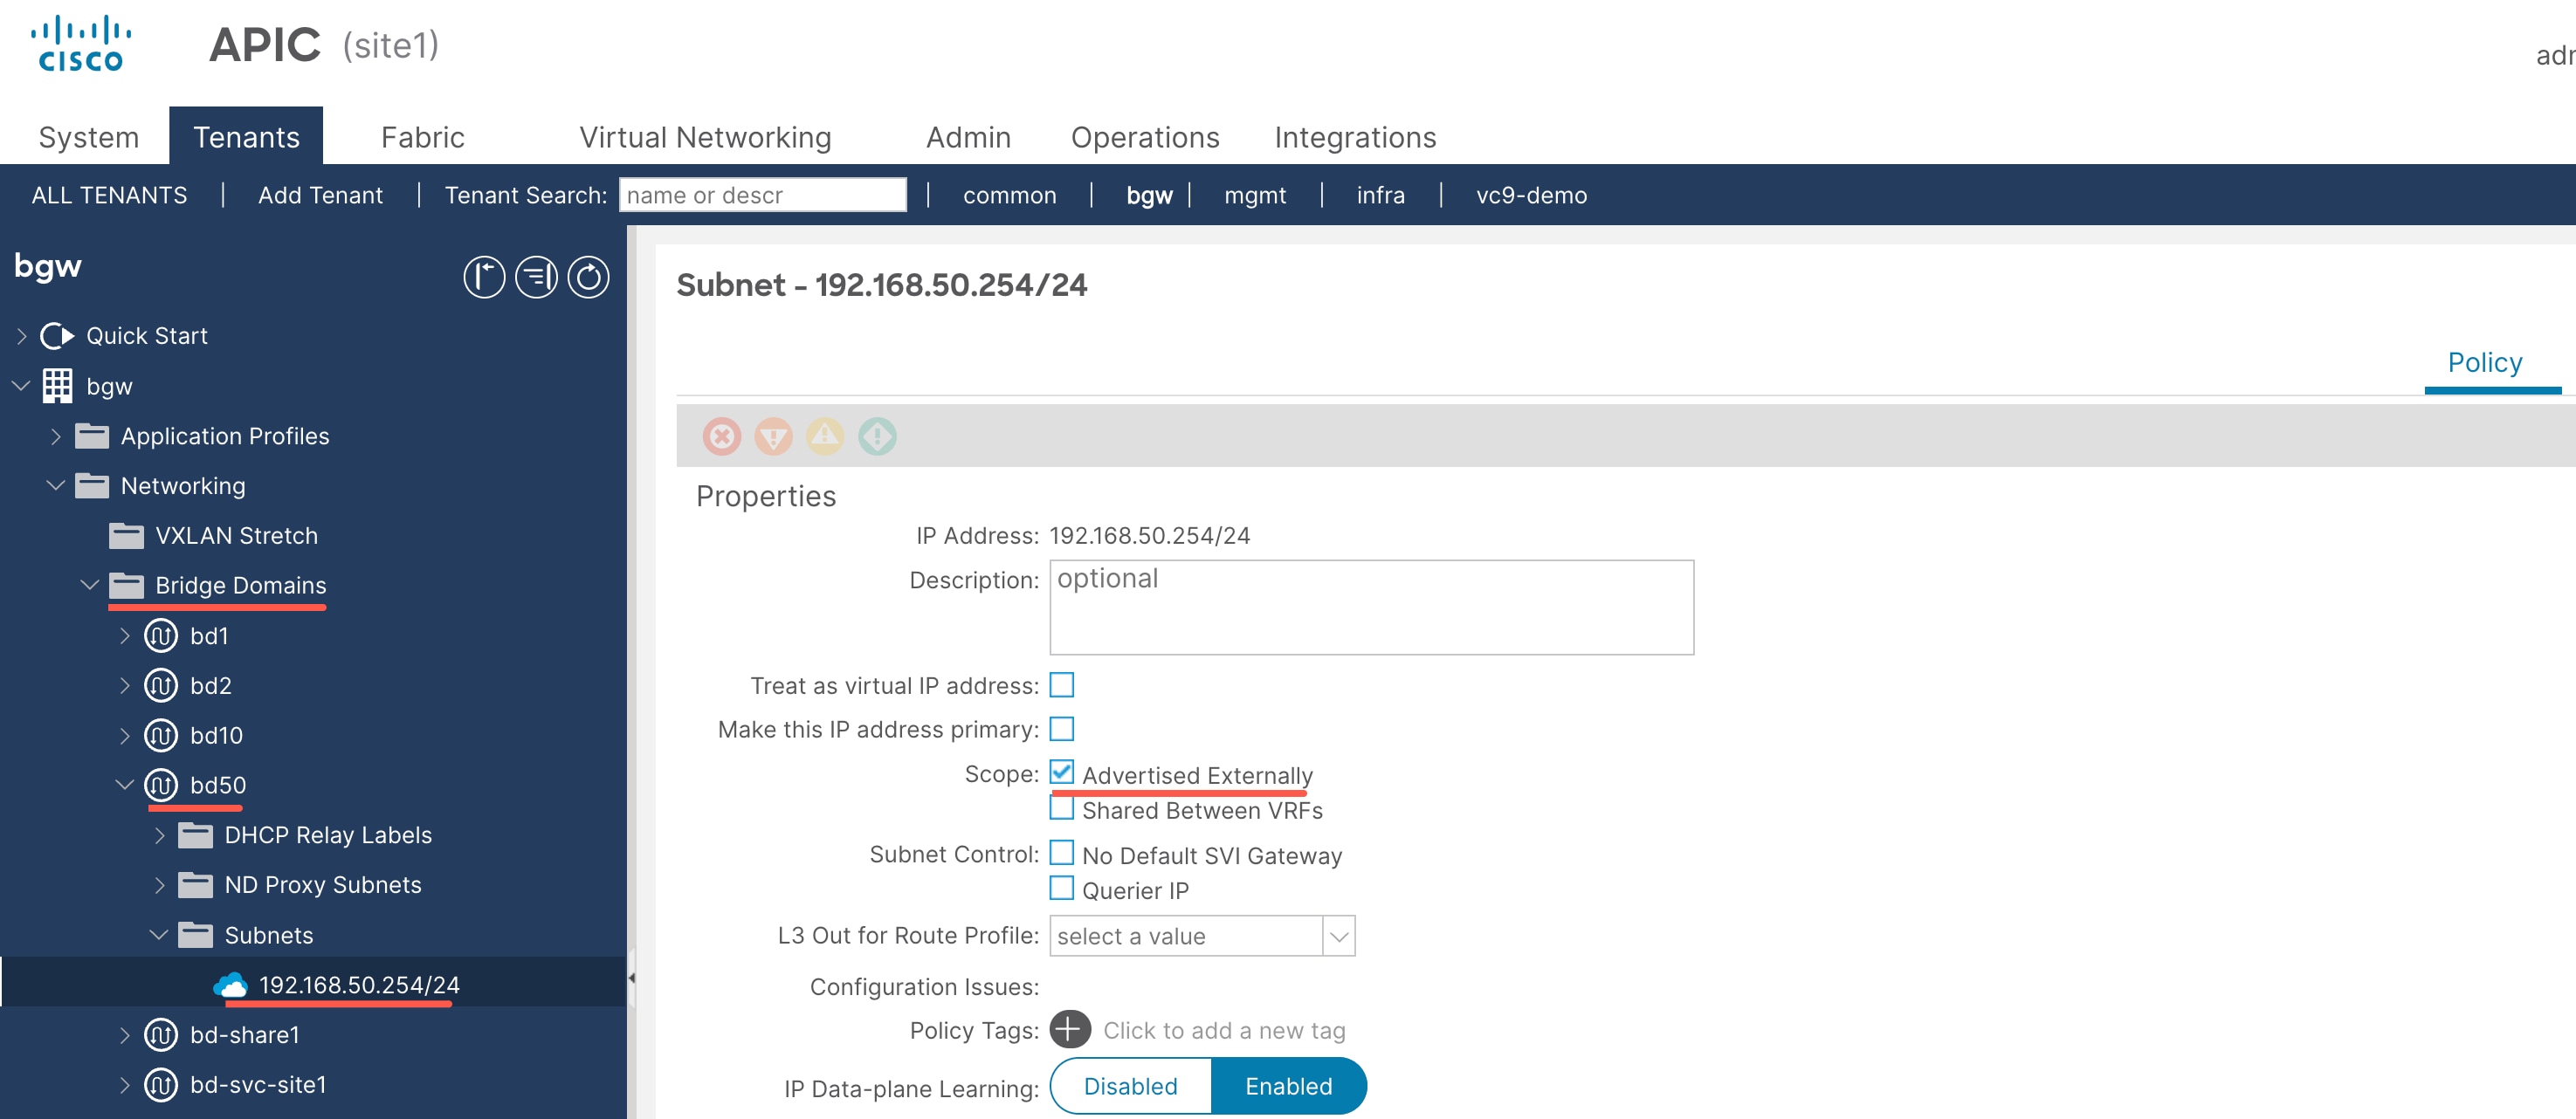Viewport: 2576px width, 1119px height.
Task: Click the Quick Start icon
Action: click(x=57, y=336)
